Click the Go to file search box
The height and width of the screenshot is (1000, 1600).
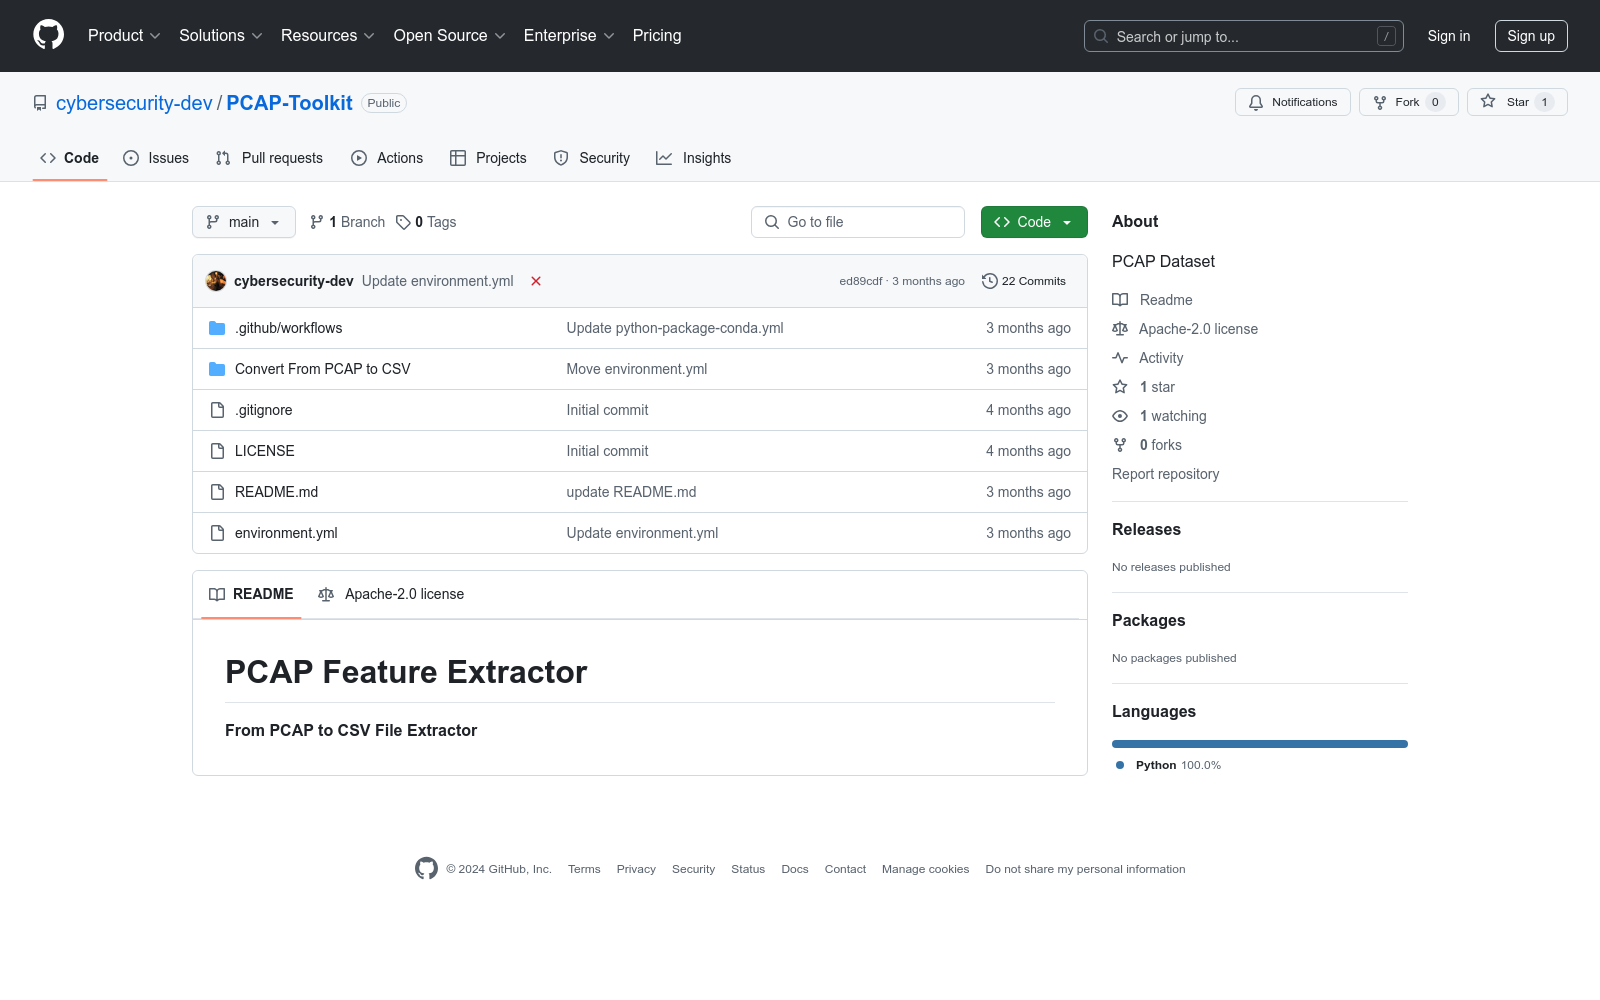click(858, 222)
